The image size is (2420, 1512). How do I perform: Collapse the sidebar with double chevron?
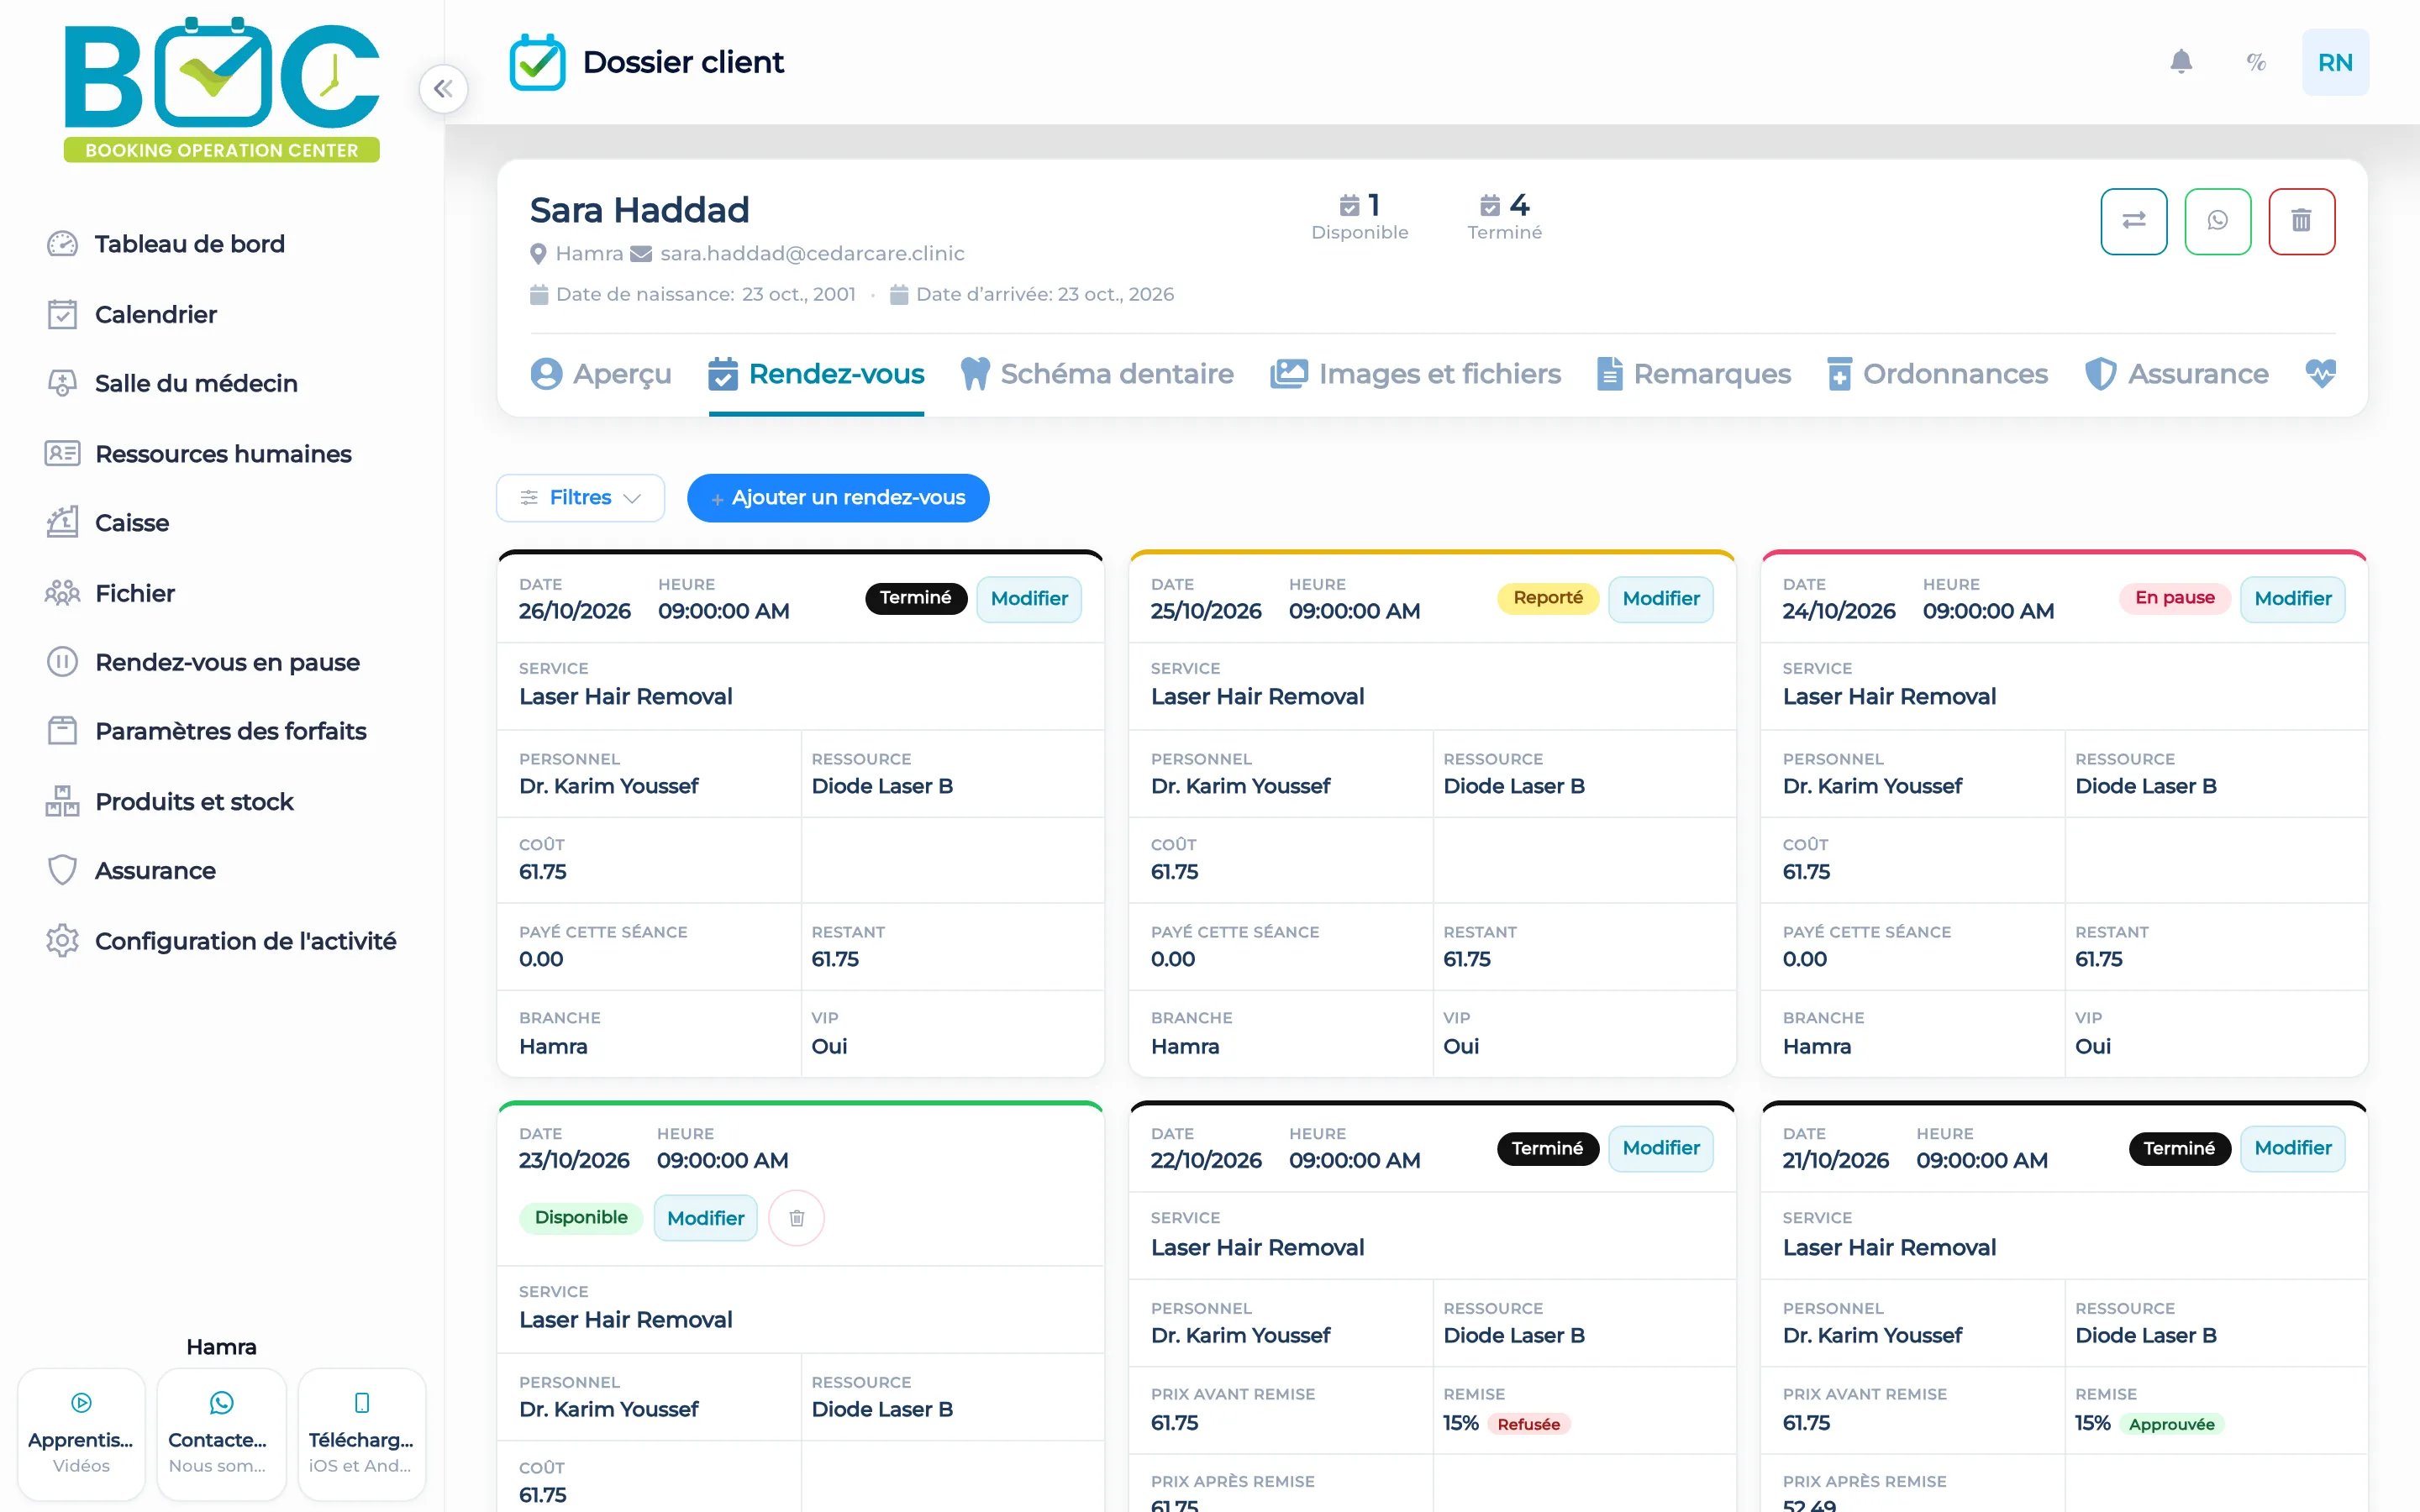[x=443, y=89]
